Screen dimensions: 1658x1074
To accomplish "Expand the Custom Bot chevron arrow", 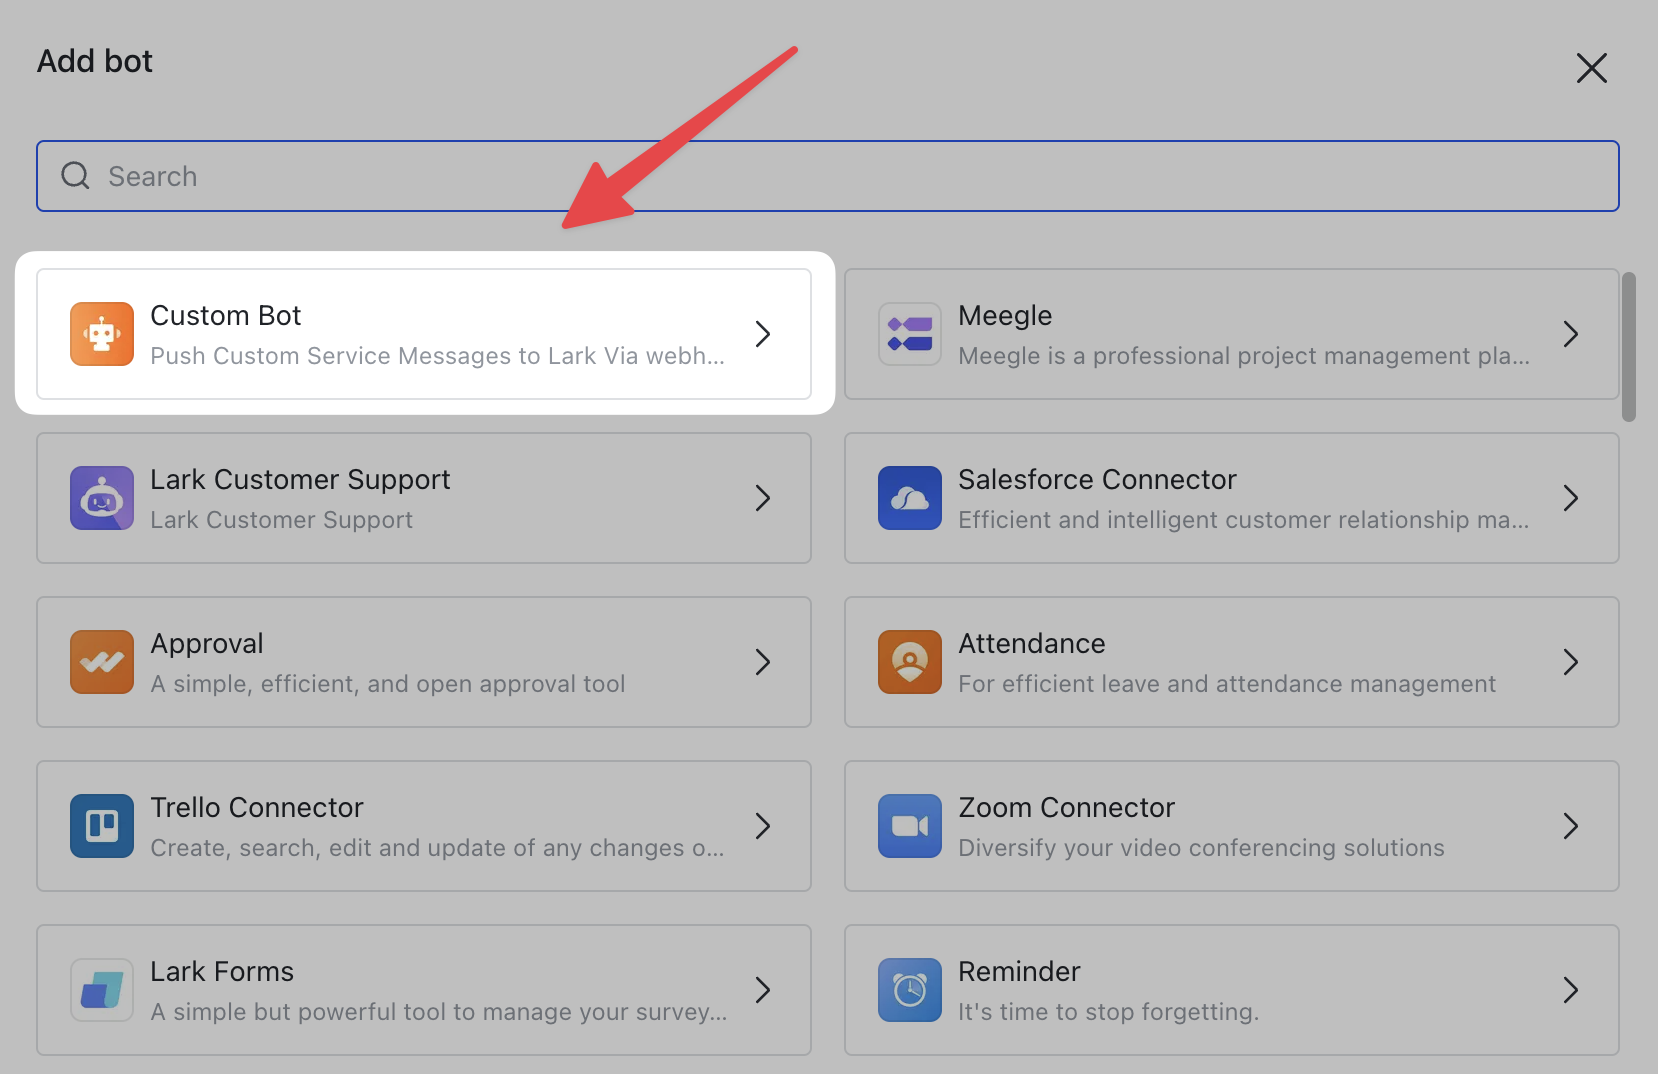I will tap(763, 334).
